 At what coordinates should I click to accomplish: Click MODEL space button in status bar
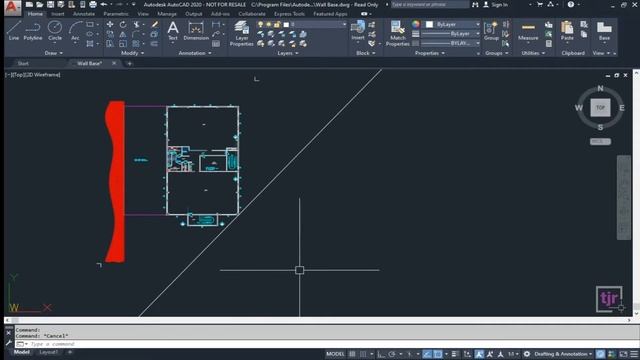[x=335, y=354]
